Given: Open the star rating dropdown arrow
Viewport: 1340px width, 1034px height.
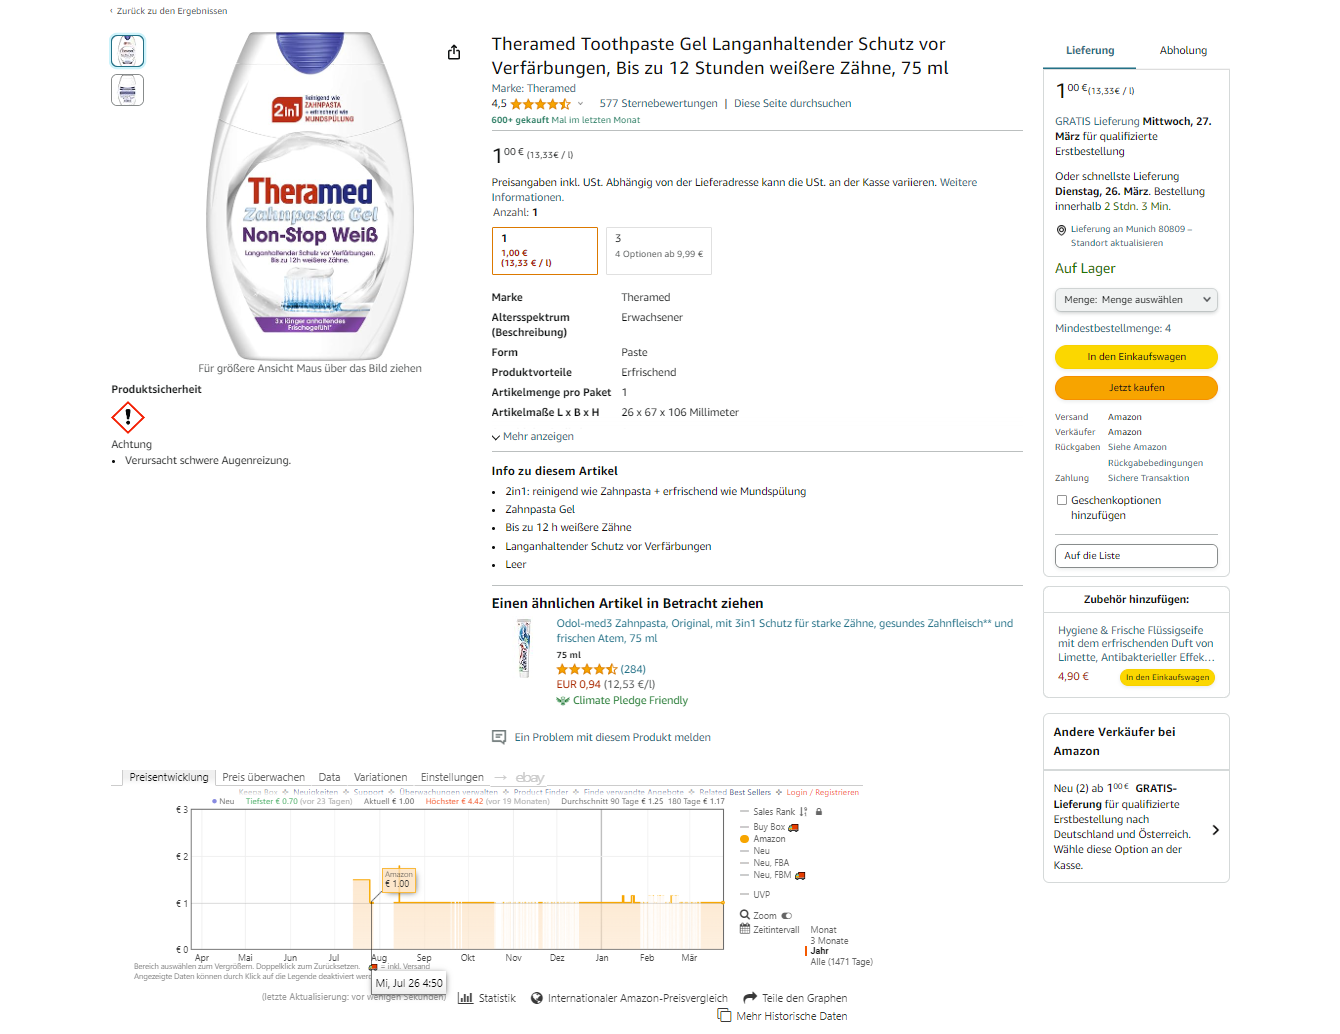Looking at the screenshot, I should click(x=580, y=104).
